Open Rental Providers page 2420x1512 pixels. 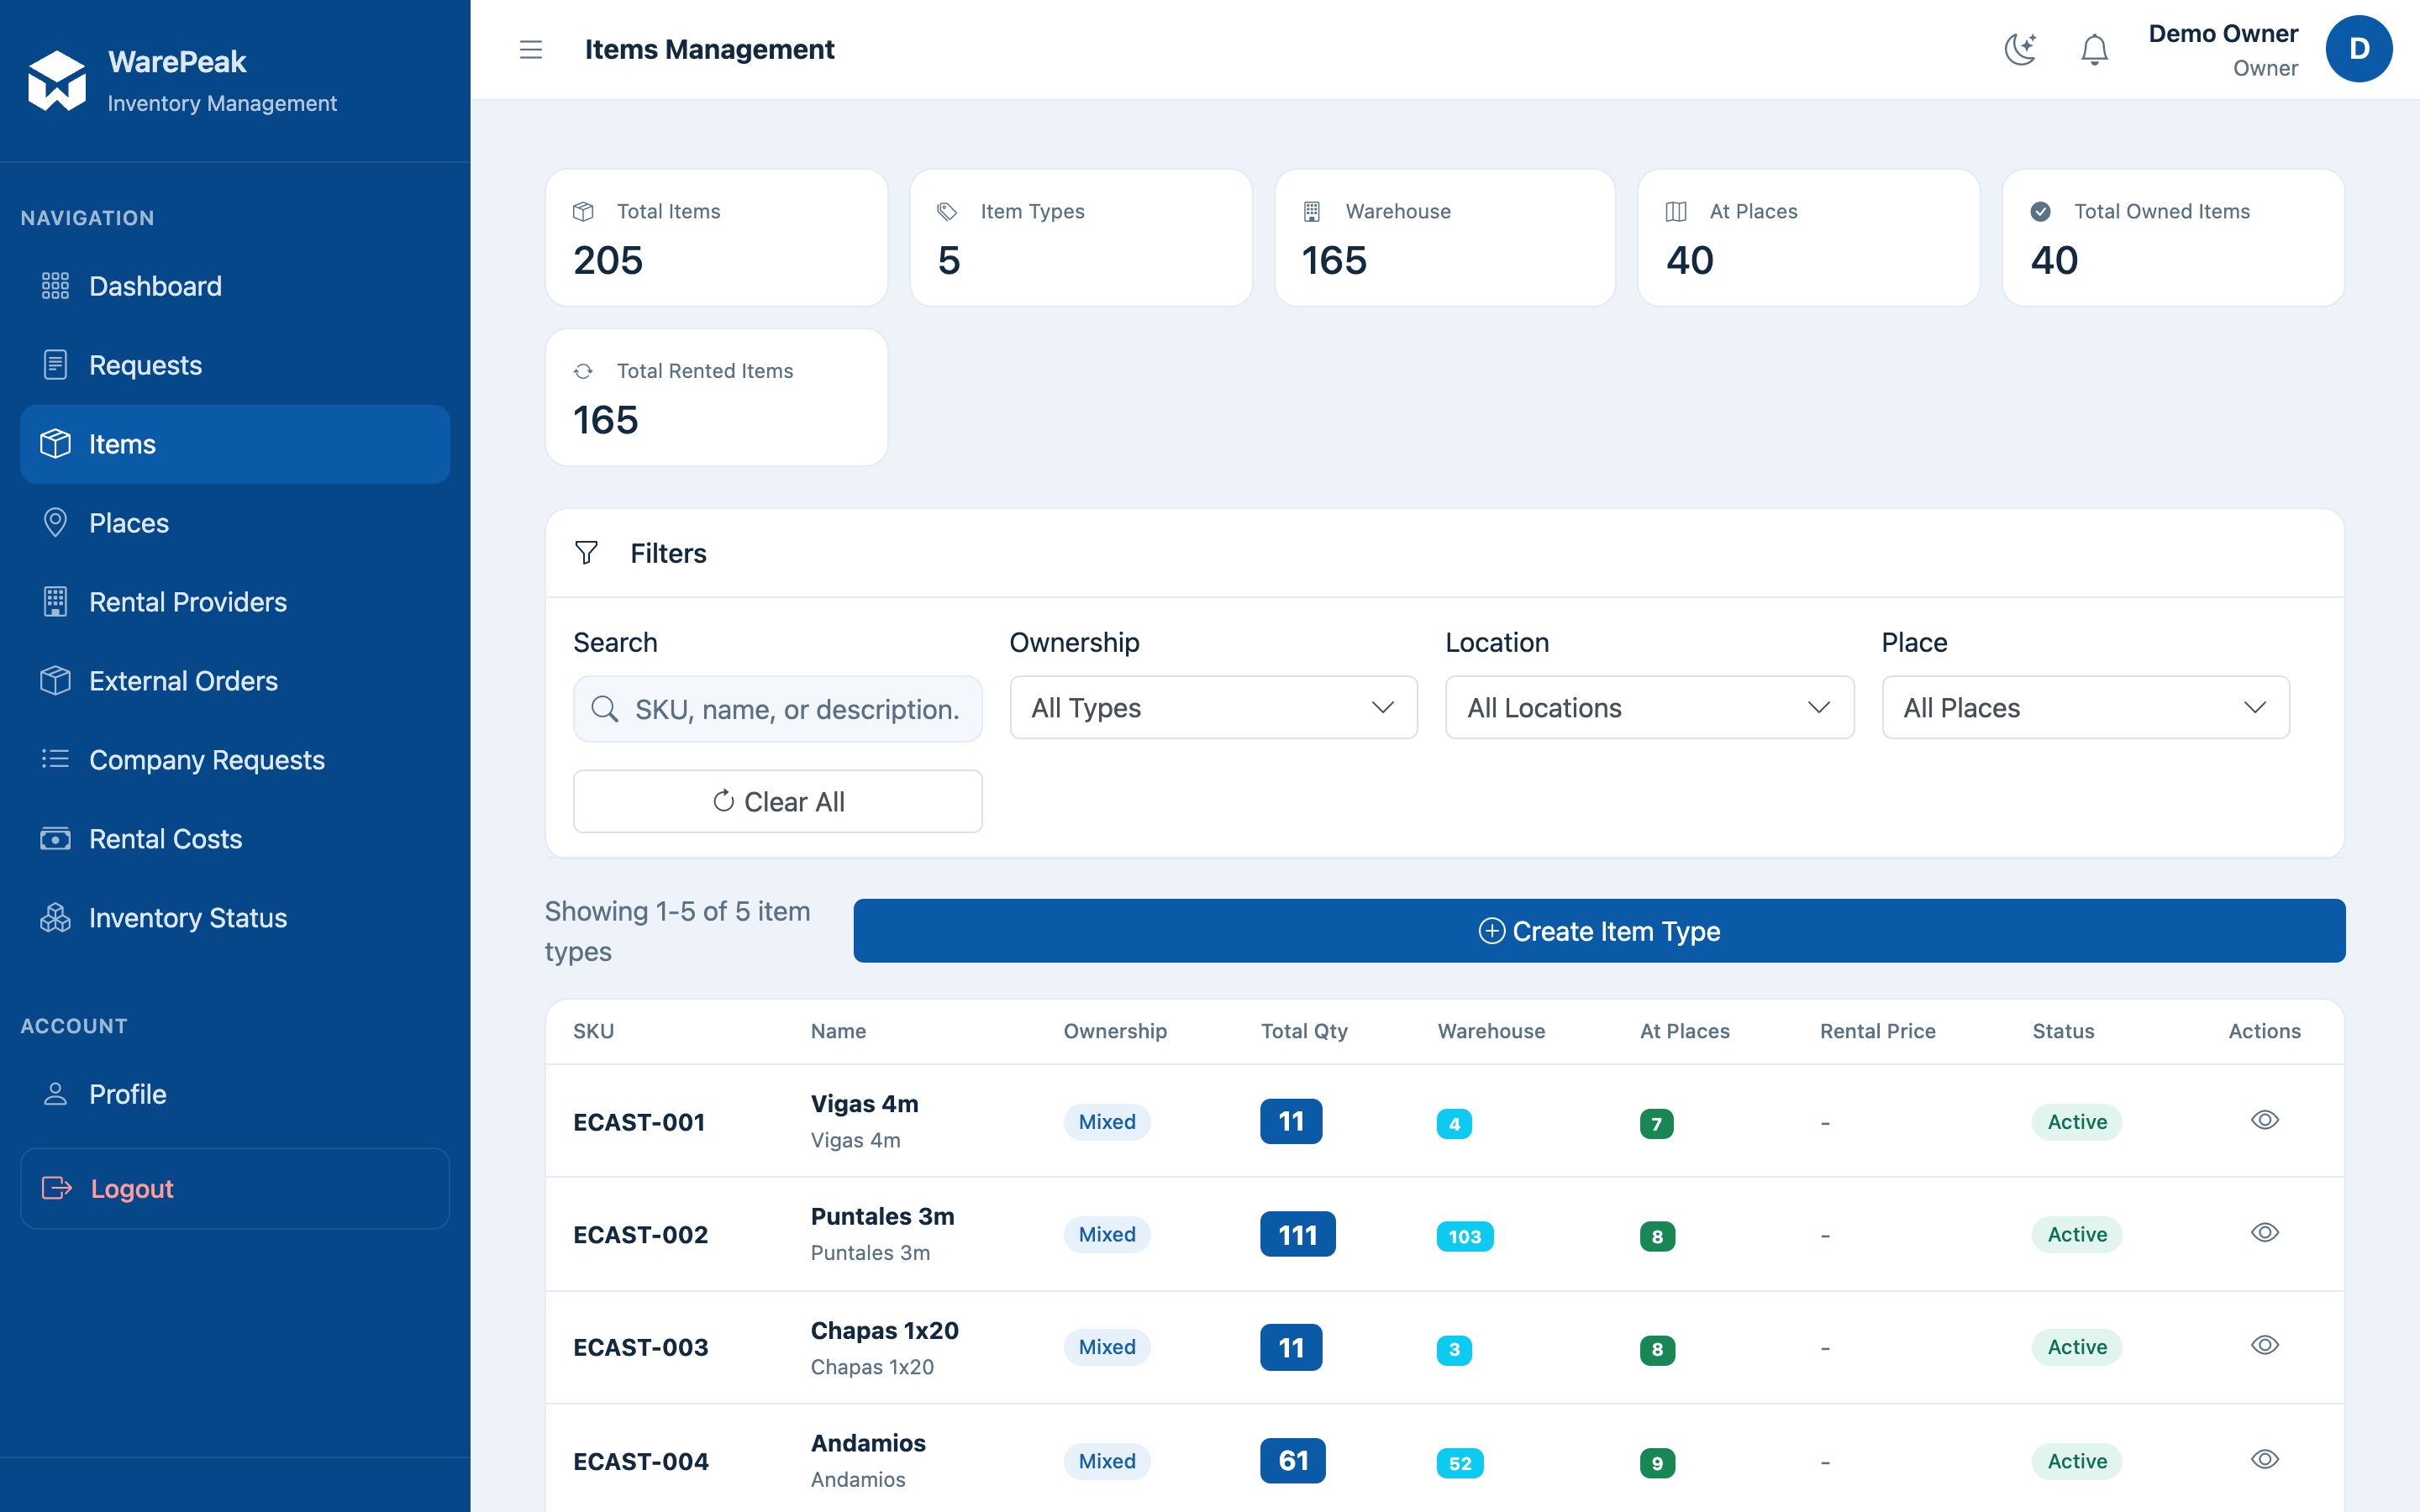(235, 602)
